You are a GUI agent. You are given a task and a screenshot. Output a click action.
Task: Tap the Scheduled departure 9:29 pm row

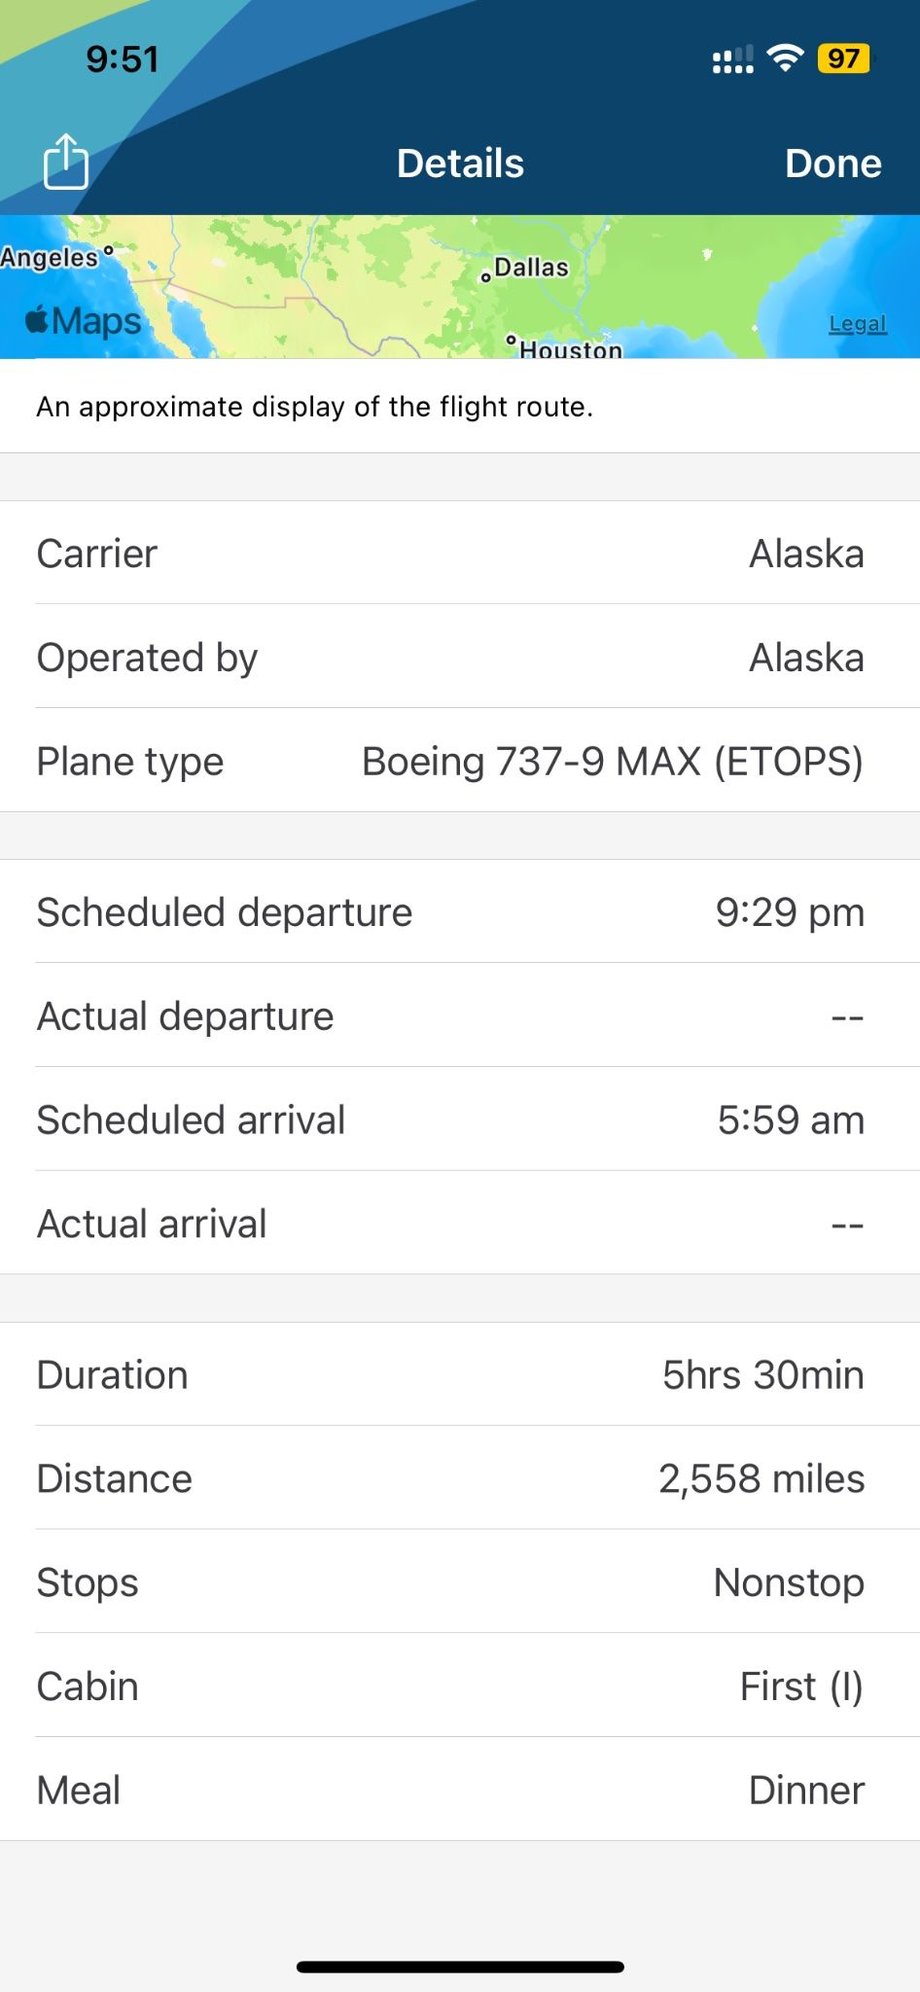click(460, 912)
